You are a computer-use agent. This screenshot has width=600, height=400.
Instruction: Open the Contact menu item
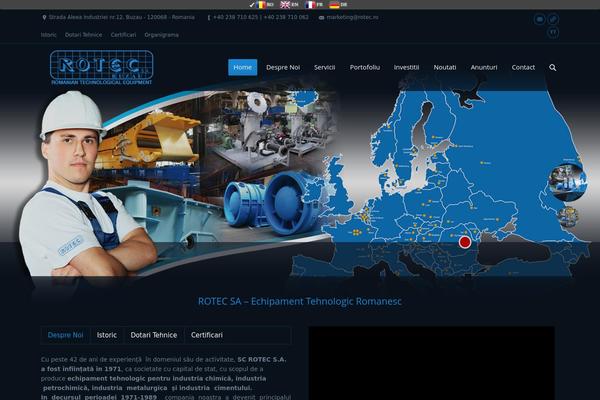[523, 67]
